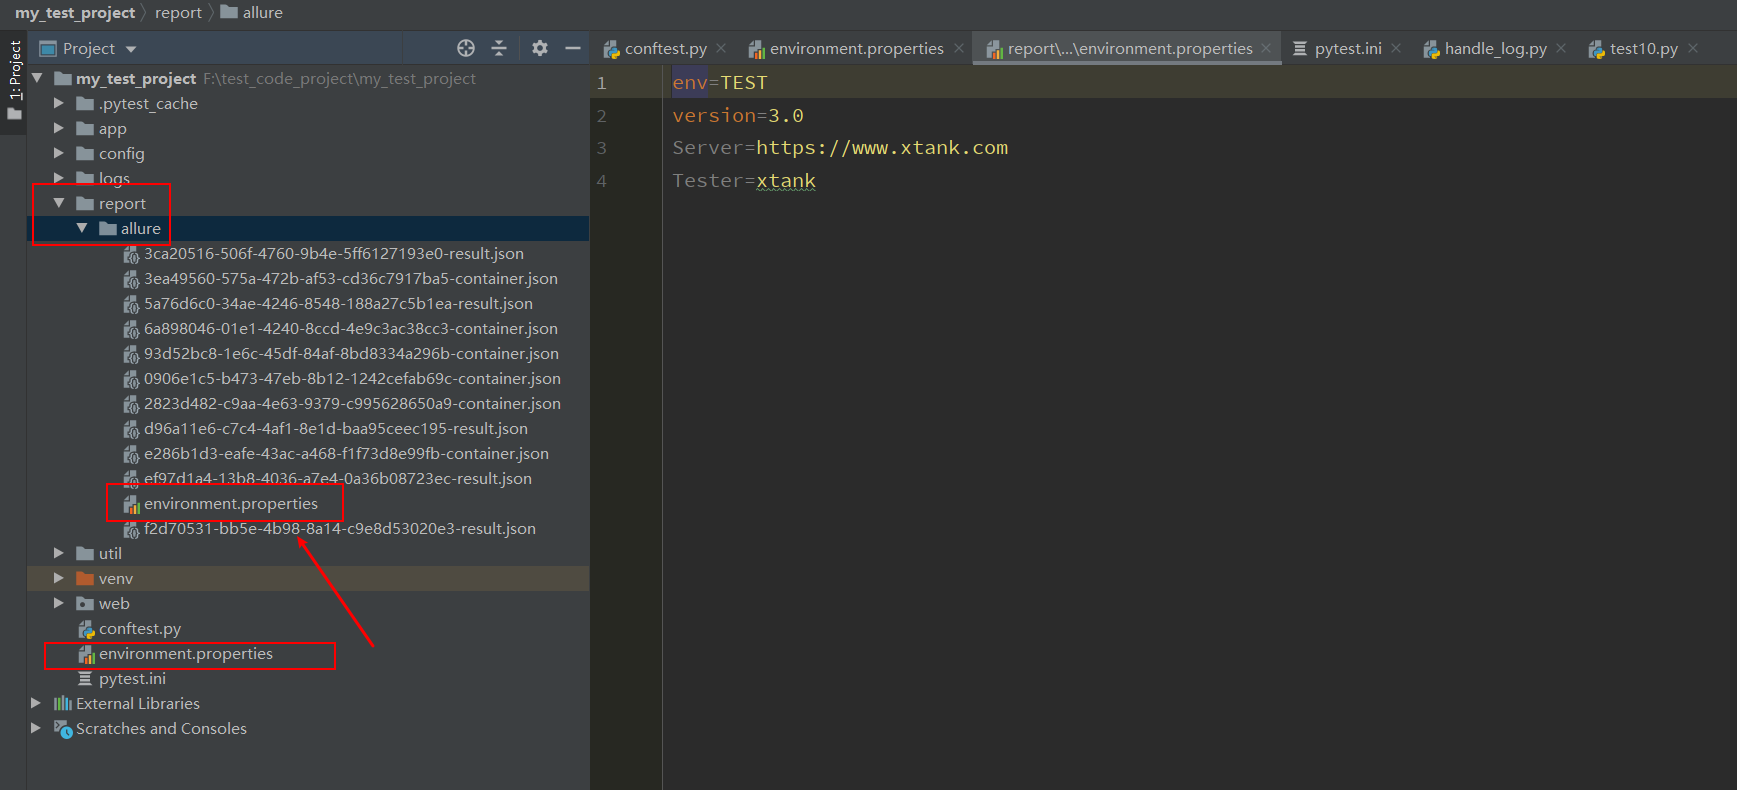This screenshot has height=790, width=1737.
Task: Open the Project view dropdown
Action: coord(131,49)
